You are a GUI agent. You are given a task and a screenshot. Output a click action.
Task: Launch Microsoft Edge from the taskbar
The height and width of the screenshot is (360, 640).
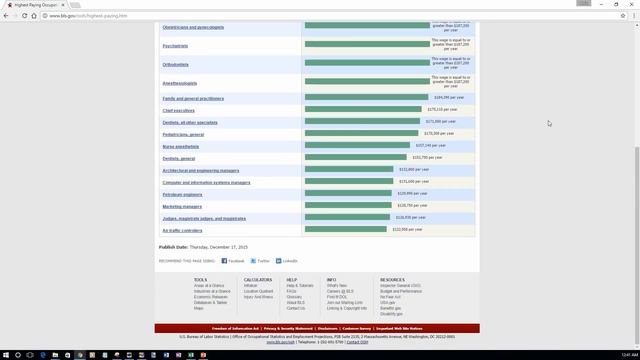(x=42, y=355)
